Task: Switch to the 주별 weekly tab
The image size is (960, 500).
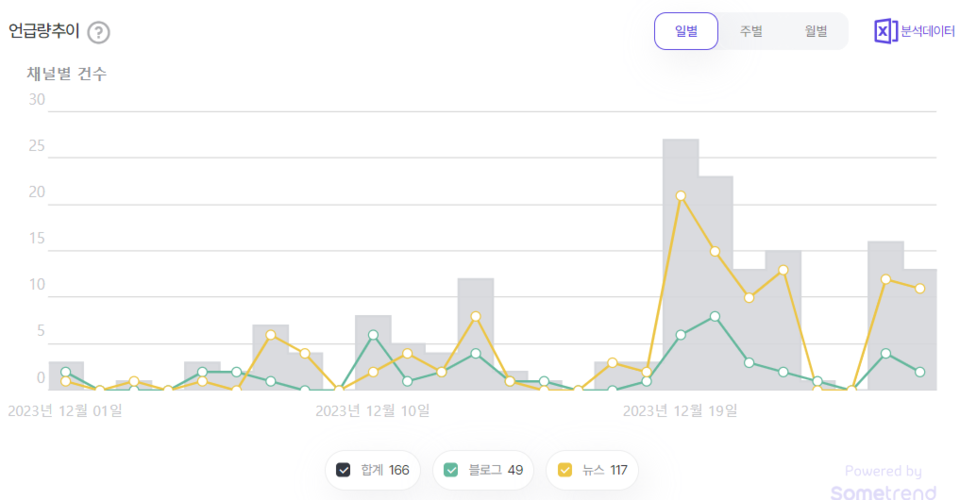Action: coord(751,31)
